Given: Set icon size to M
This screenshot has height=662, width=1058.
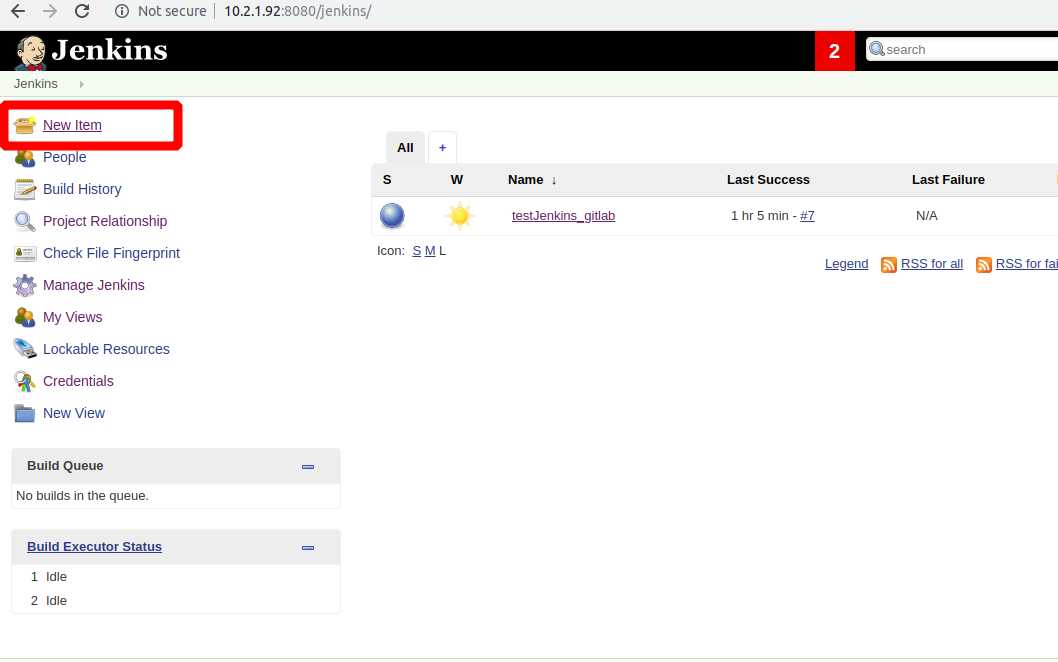Looking at the screenshot, I should tap(430, 251).
